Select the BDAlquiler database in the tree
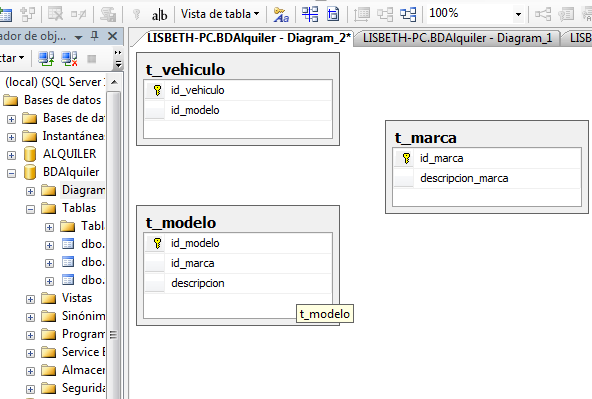 coord(71,172)
